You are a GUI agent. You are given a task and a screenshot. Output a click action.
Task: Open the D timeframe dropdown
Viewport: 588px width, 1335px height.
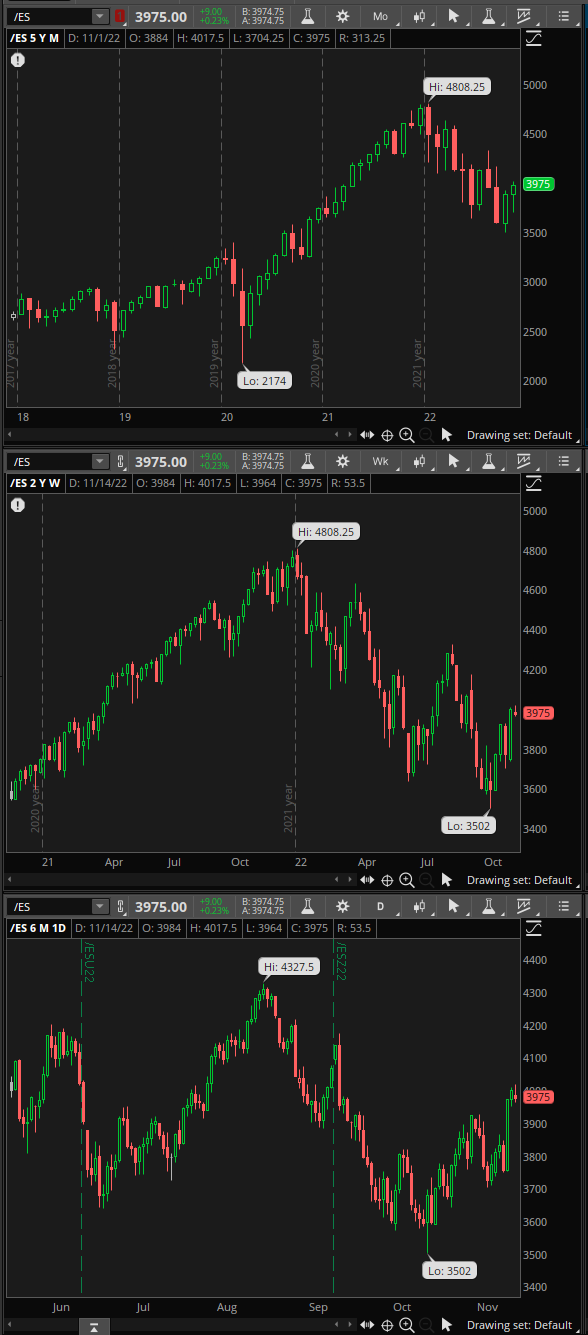[381, 907]
